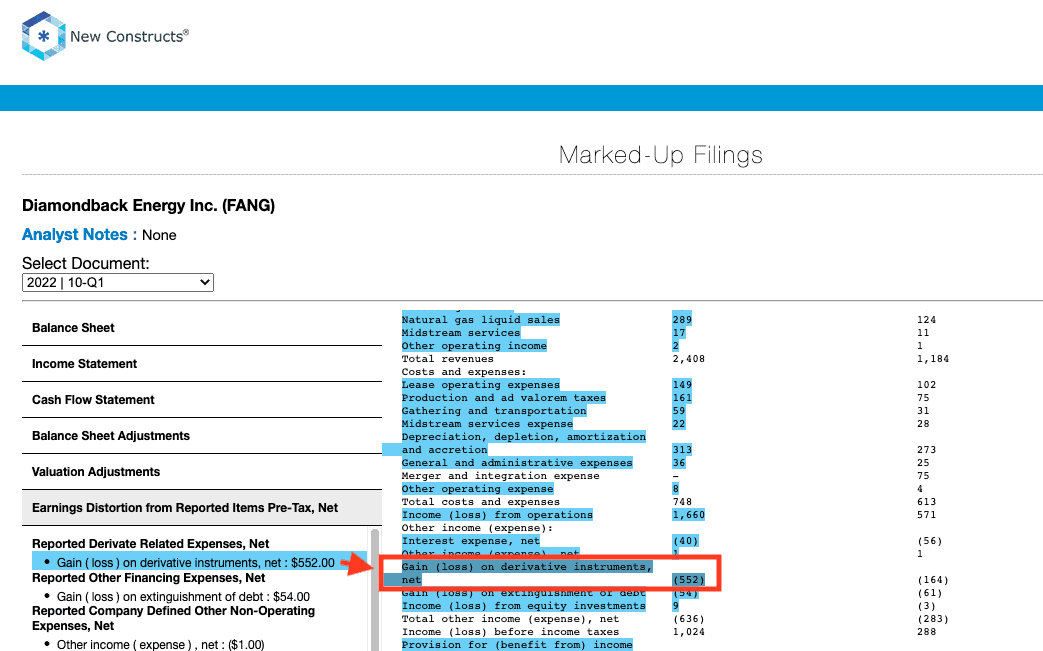Click the Marked-Up Filings heading

click(x=661, y=155)
